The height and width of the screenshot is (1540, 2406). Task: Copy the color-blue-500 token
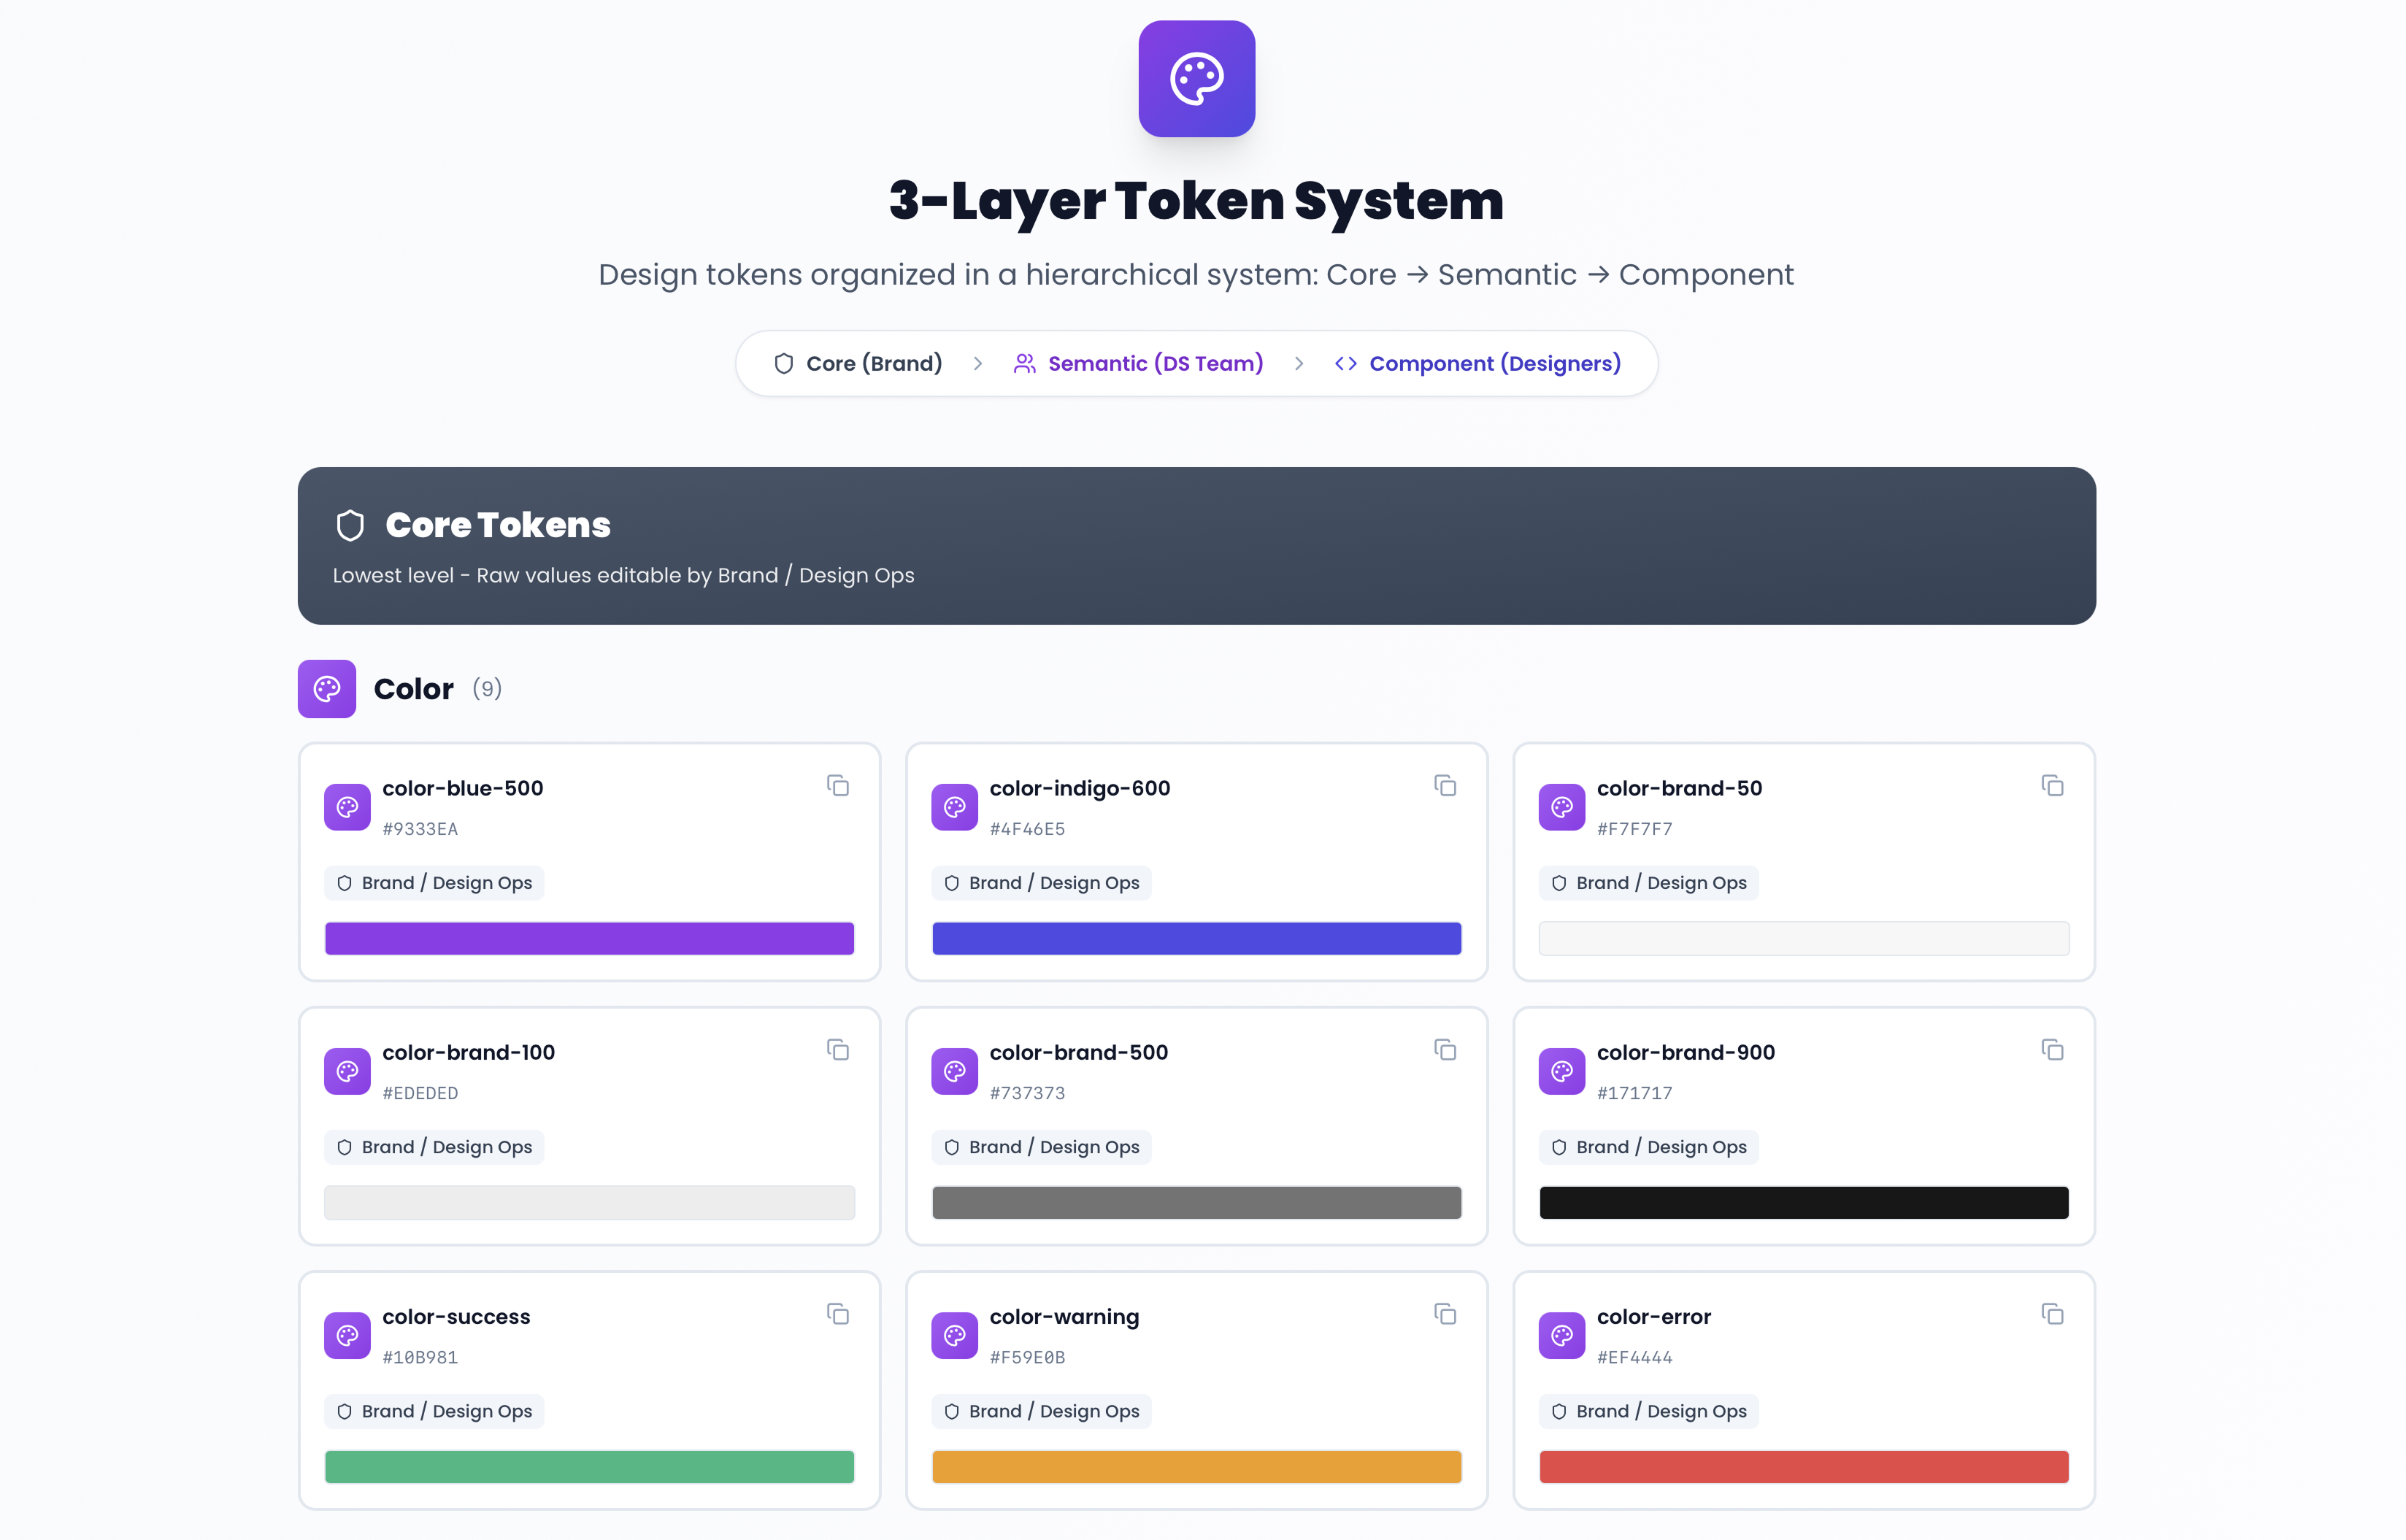coord(838,786)
